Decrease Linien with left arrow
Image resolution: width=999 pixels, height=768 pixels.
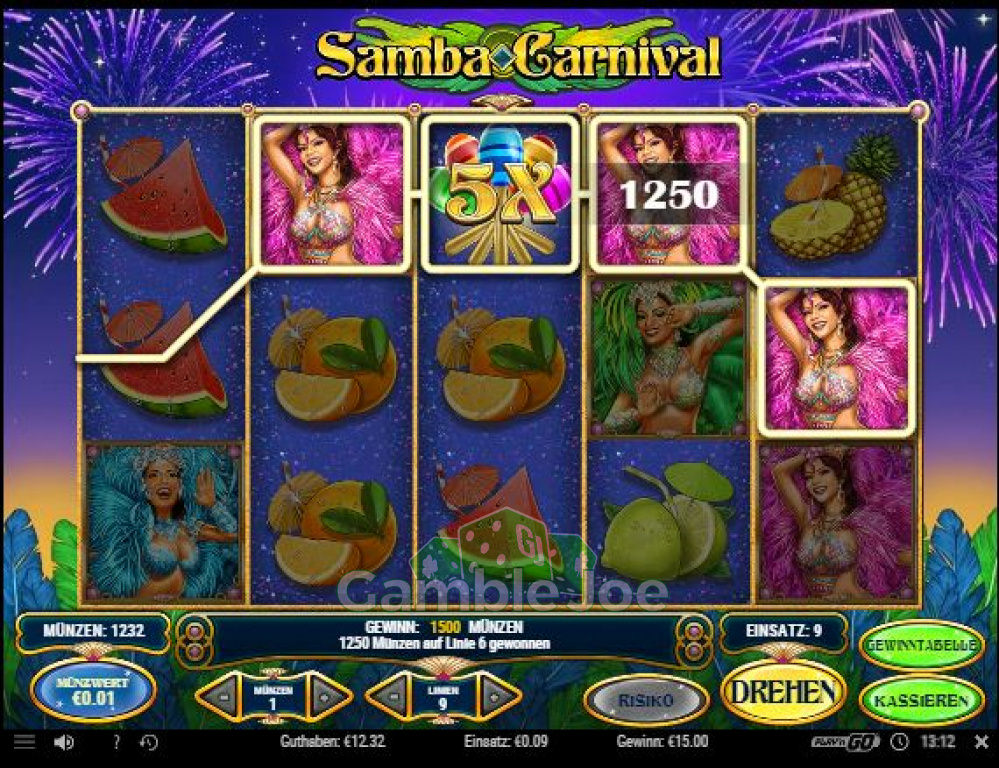[390, 697]
